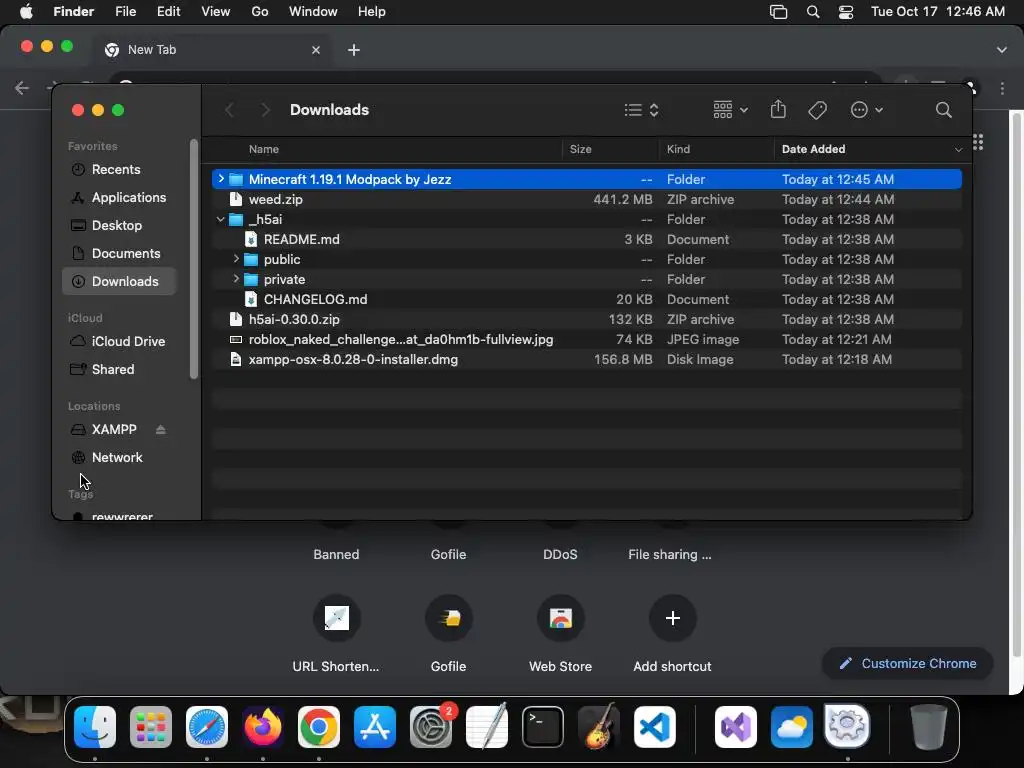1024x768 pixels.
Task: Sort by Size column header
Action: point(580,149)
